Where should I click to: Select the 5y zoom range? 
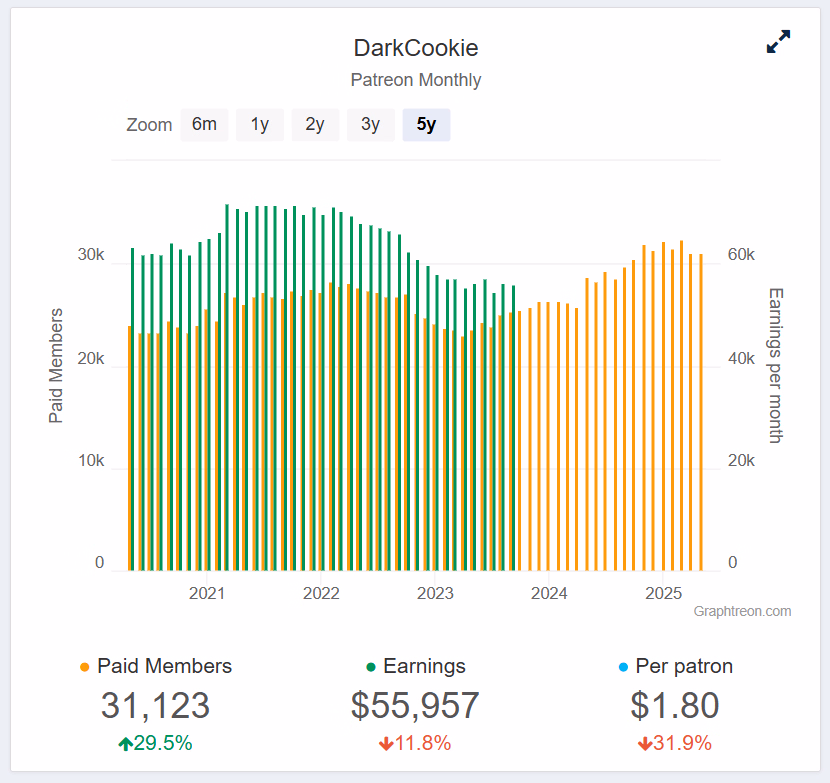[x=426, y=125]
